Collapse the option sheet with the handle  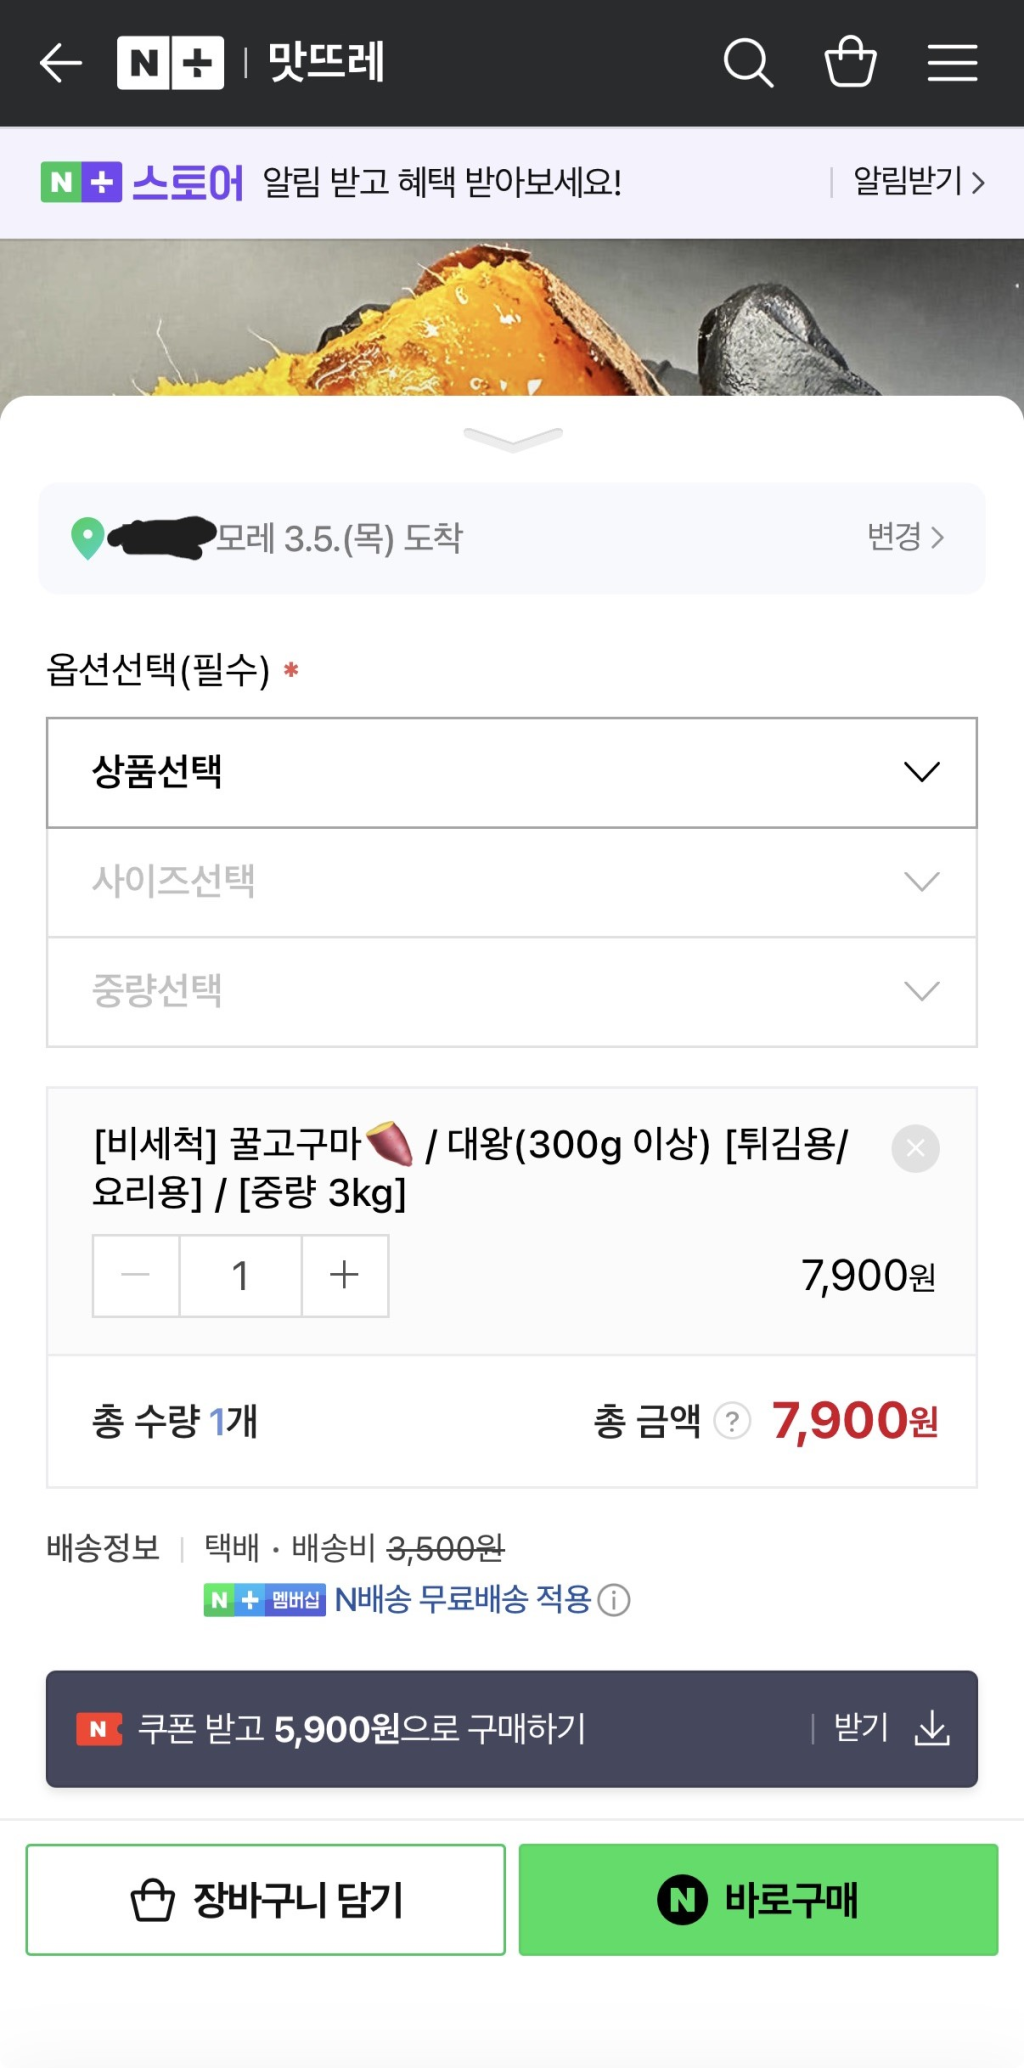[512, 438]
